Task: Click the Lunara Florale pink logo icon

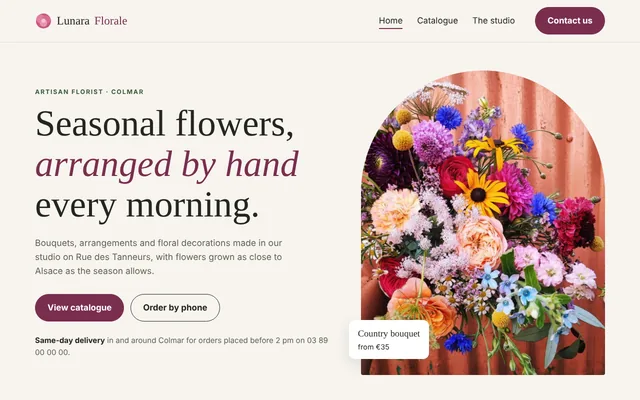Action: pyautogui.click(x=43, y=21)
